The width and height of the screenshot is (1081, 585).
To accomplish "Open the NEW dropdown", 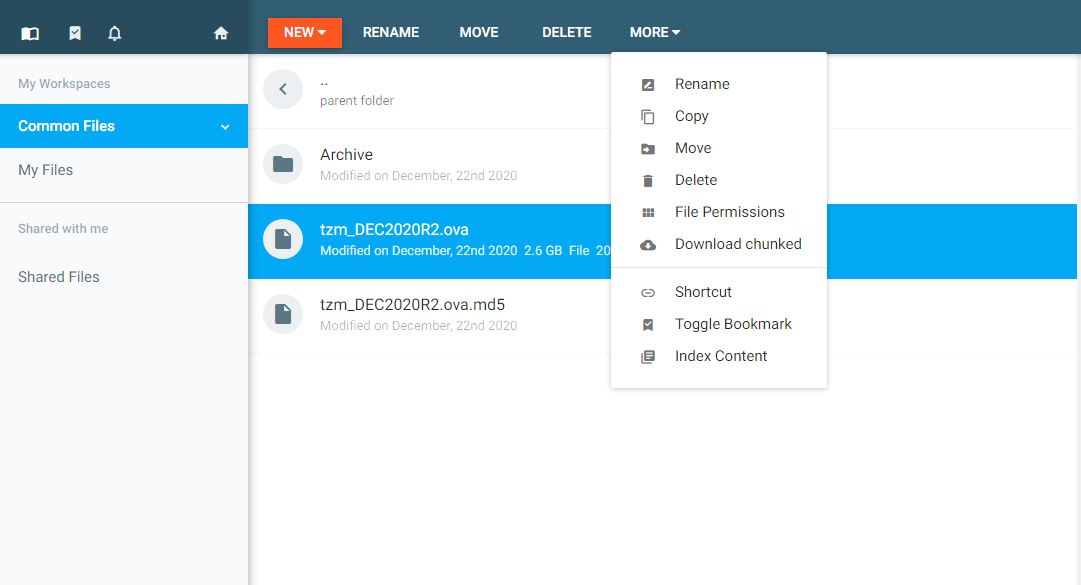I will 303,32.
